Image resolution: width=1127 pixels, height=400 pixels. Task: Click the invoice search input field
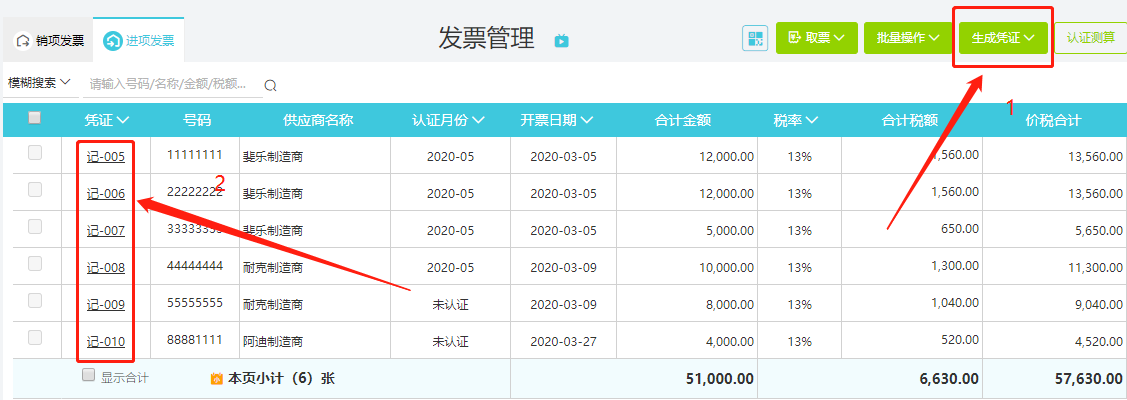[170, 84]
